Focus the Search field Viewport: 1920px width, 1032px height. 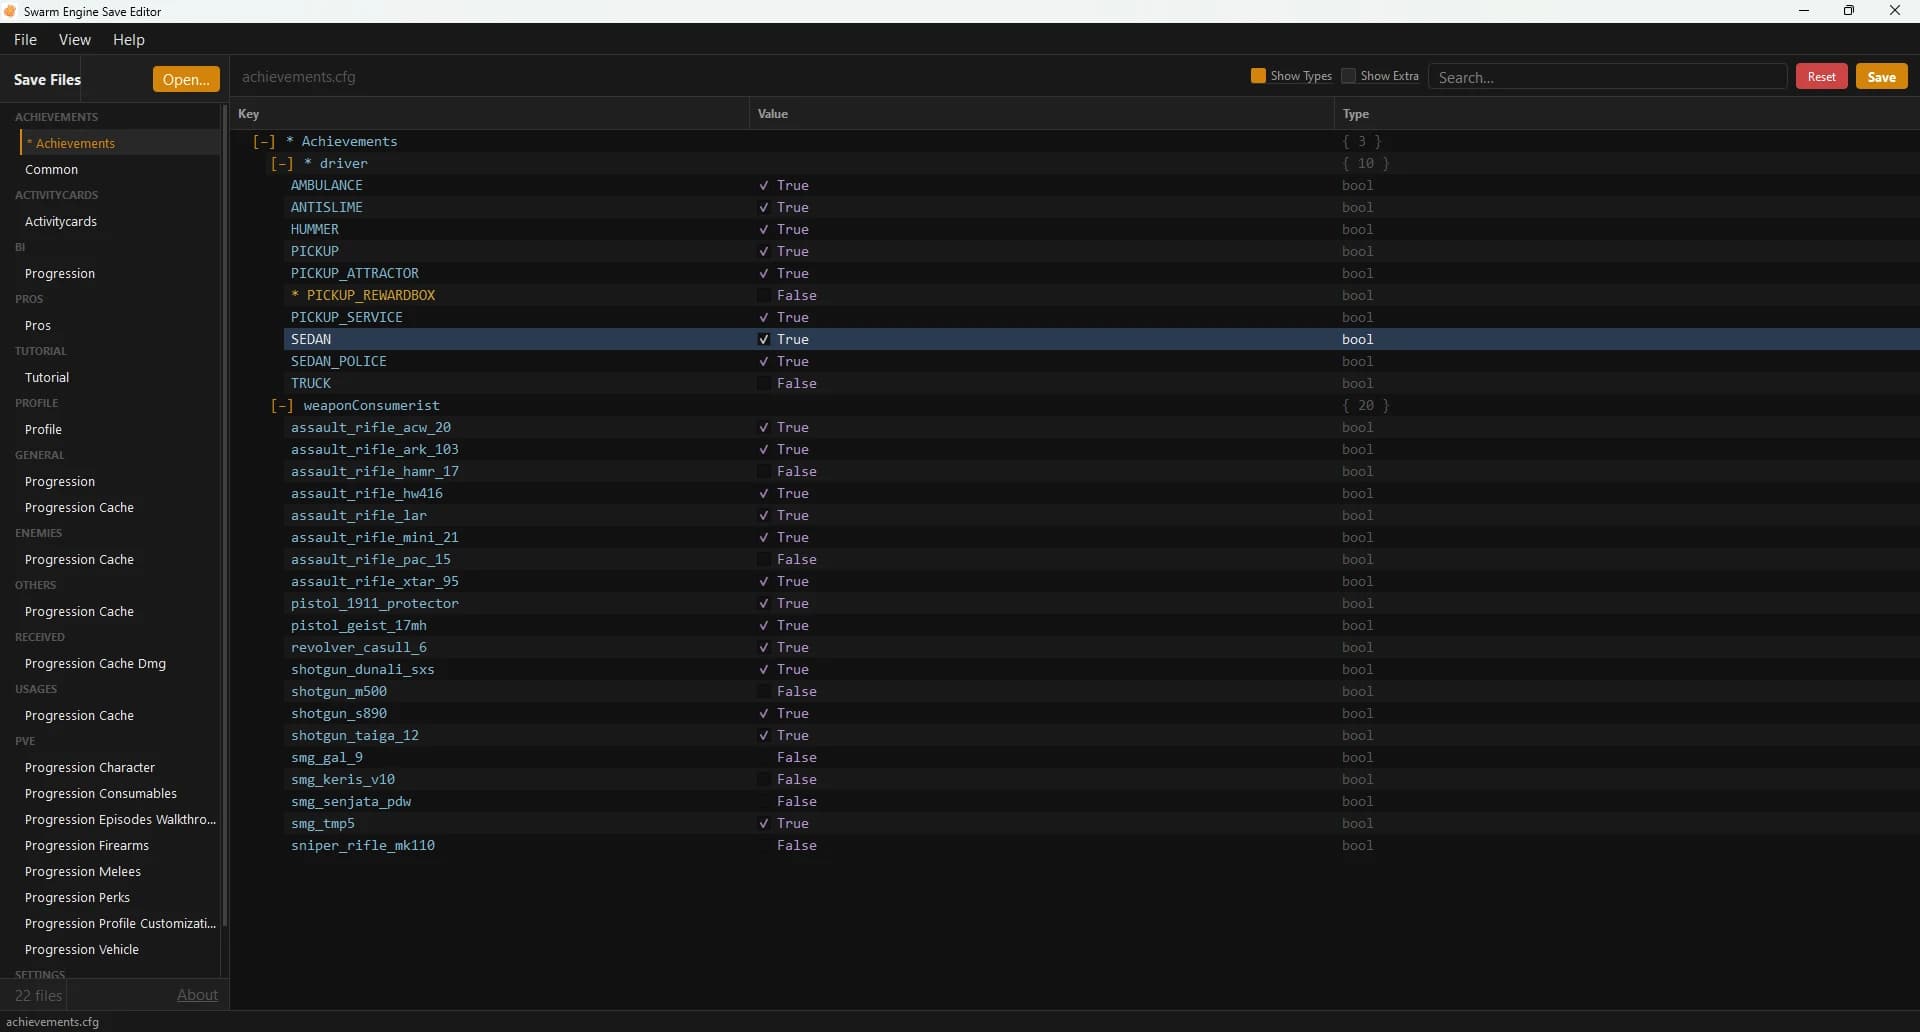click(x=1607, y=77)
